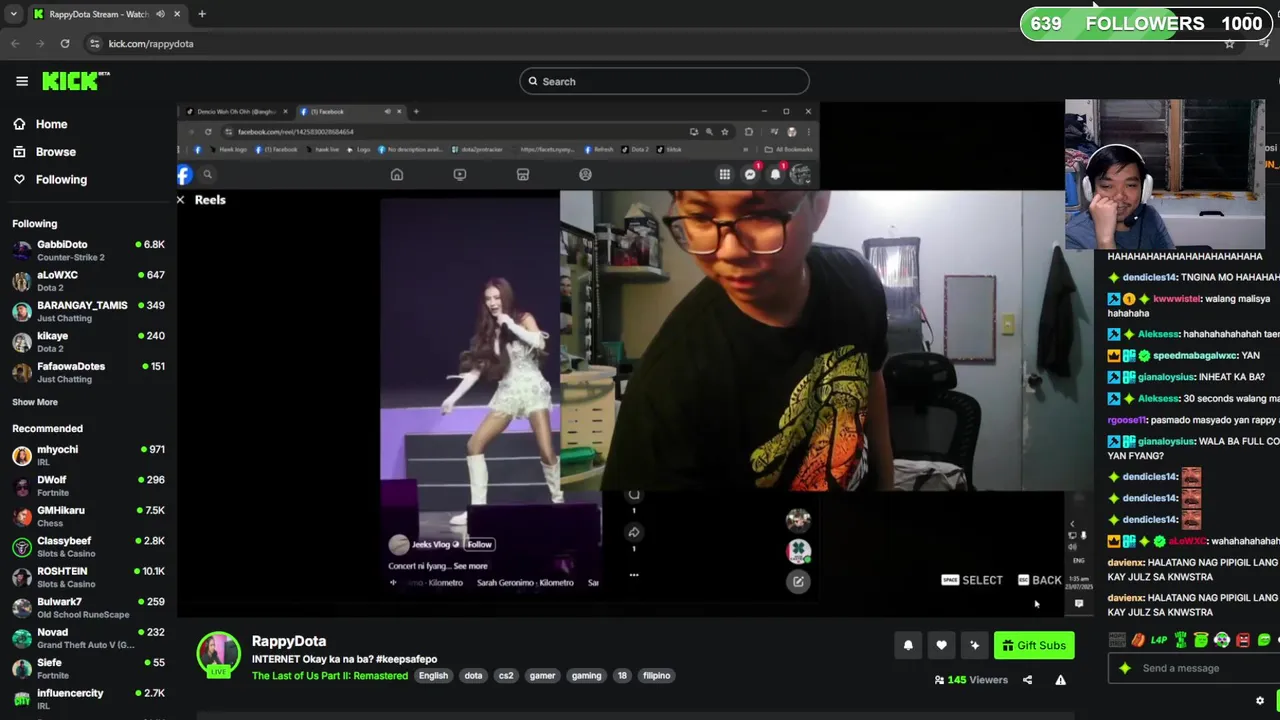The height and width of the screenshot is (720, 1280).
Task: Expand See more on reel caption
Action: click(471, 566)
